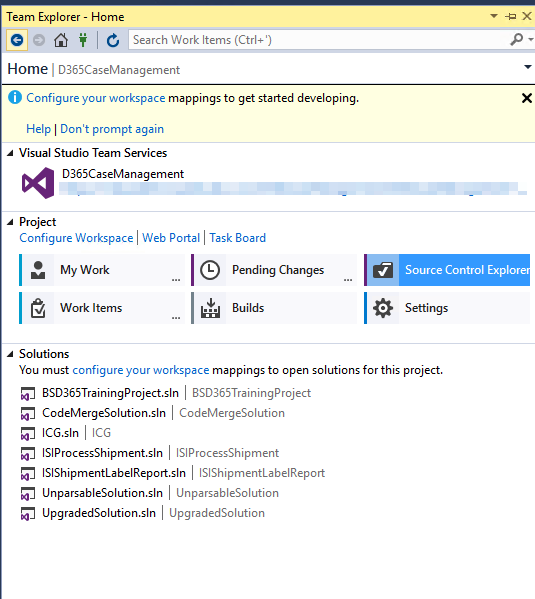Open the Task Board link
Viewport: 535px width, 599px height.
click(x=237, y=238)
